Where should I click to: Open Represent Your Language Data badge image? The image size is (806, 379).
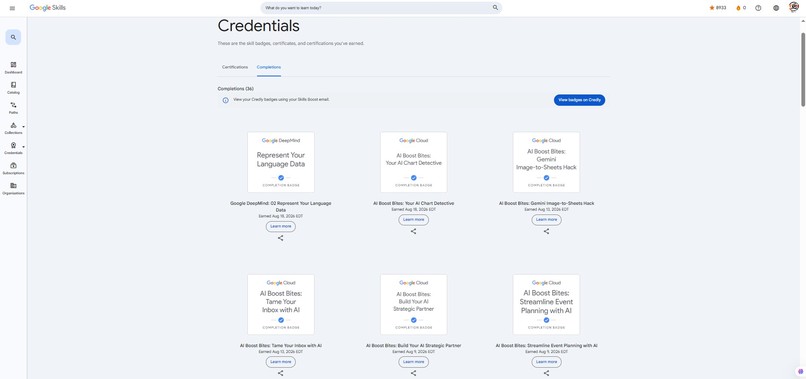(x=281, y=162)
